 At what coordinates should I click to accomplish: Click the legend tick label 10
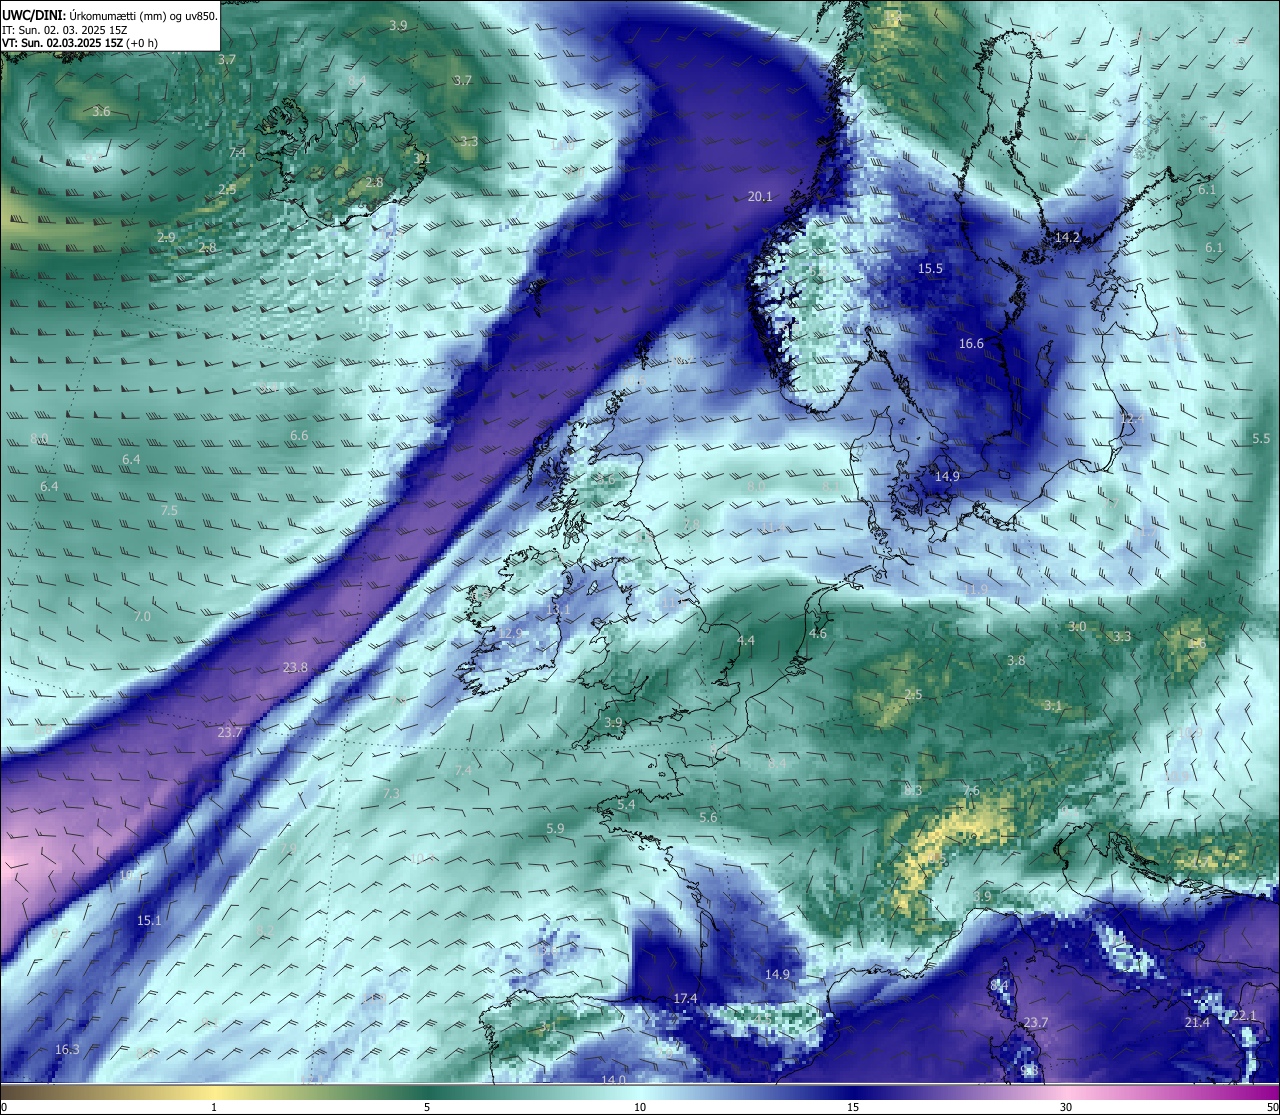(x=640, y=1107)
